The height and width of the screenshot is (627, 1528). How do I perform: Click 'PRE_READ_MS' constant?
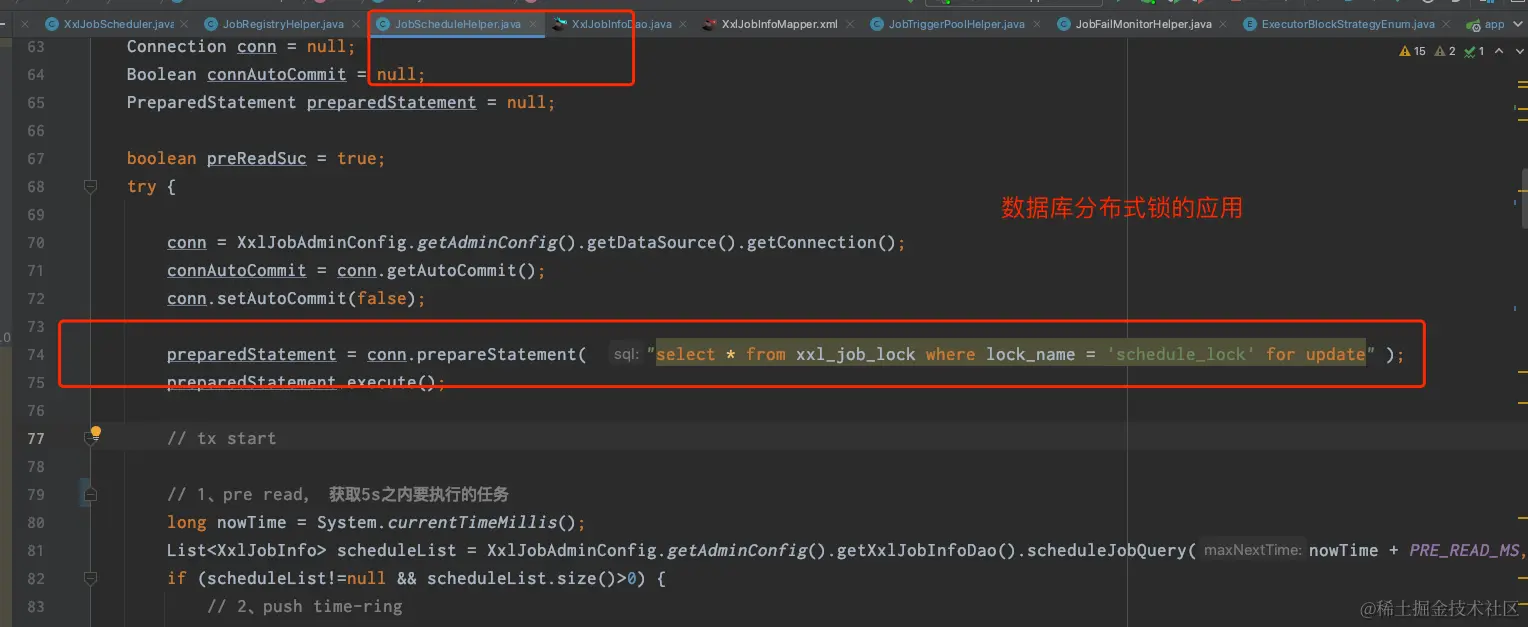pyautogui.click(x=1464, y=550)
